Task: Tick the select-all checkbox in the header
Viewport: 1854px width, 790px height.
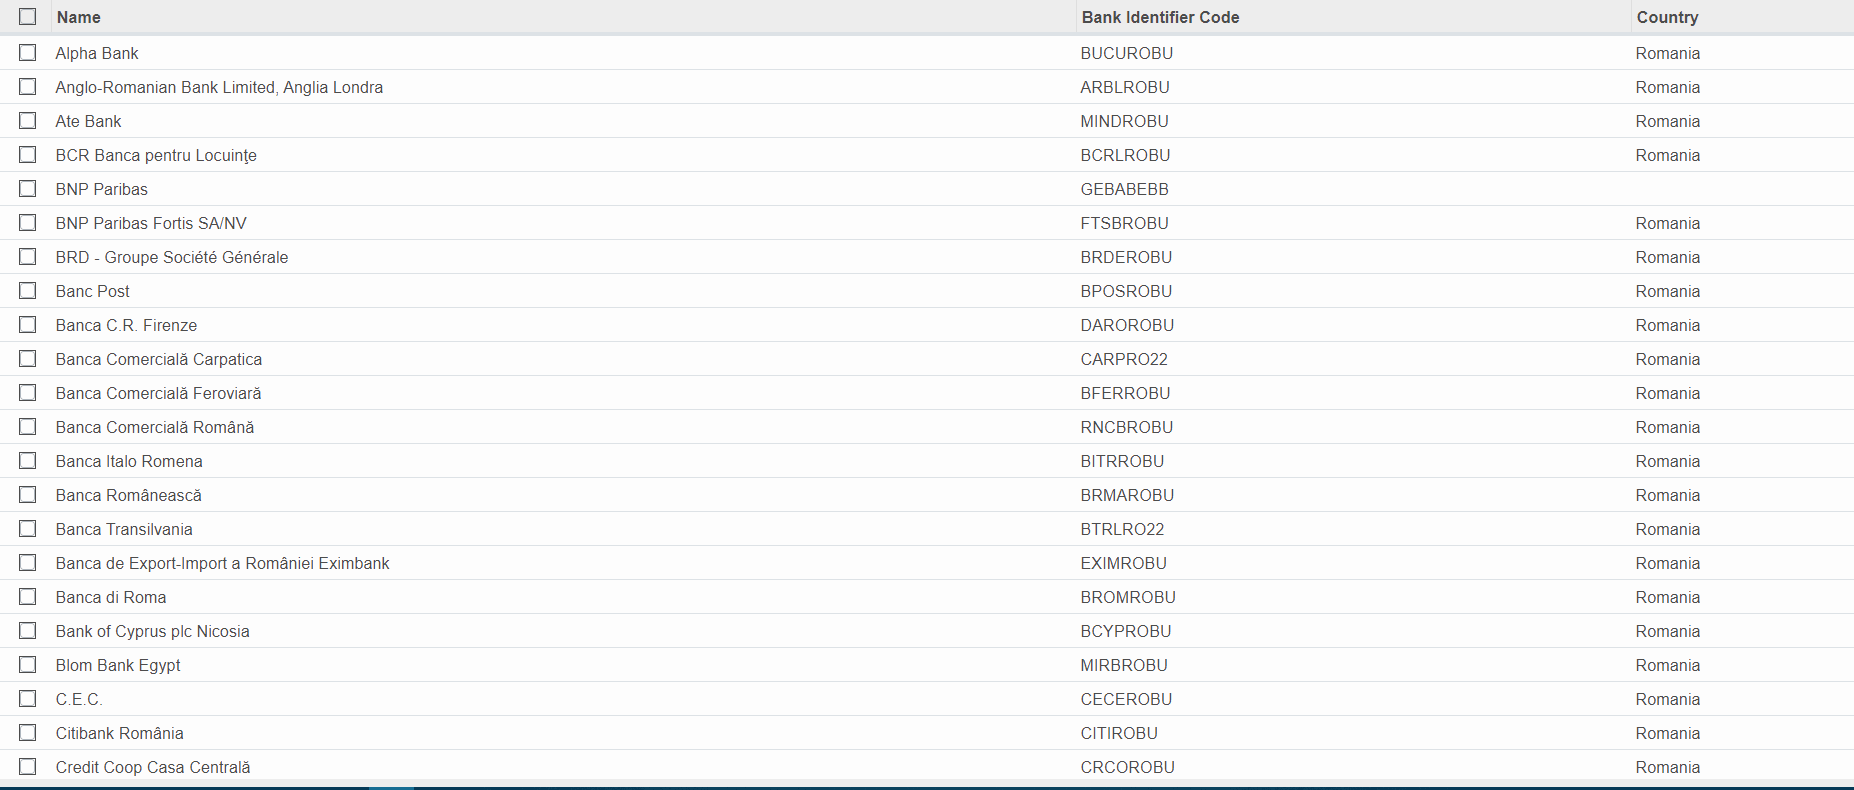Action: pos(27,17)
